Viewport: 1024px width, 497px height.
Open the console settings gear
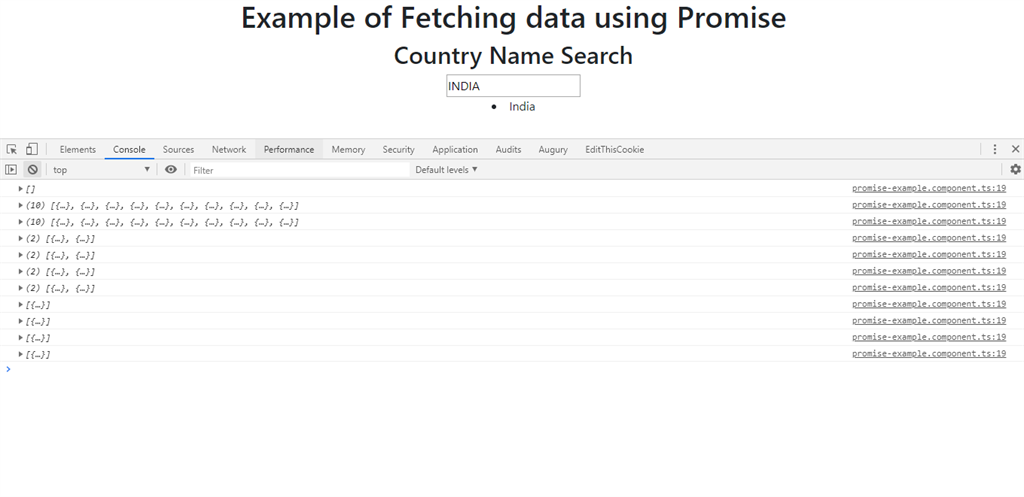[1015, 169]
